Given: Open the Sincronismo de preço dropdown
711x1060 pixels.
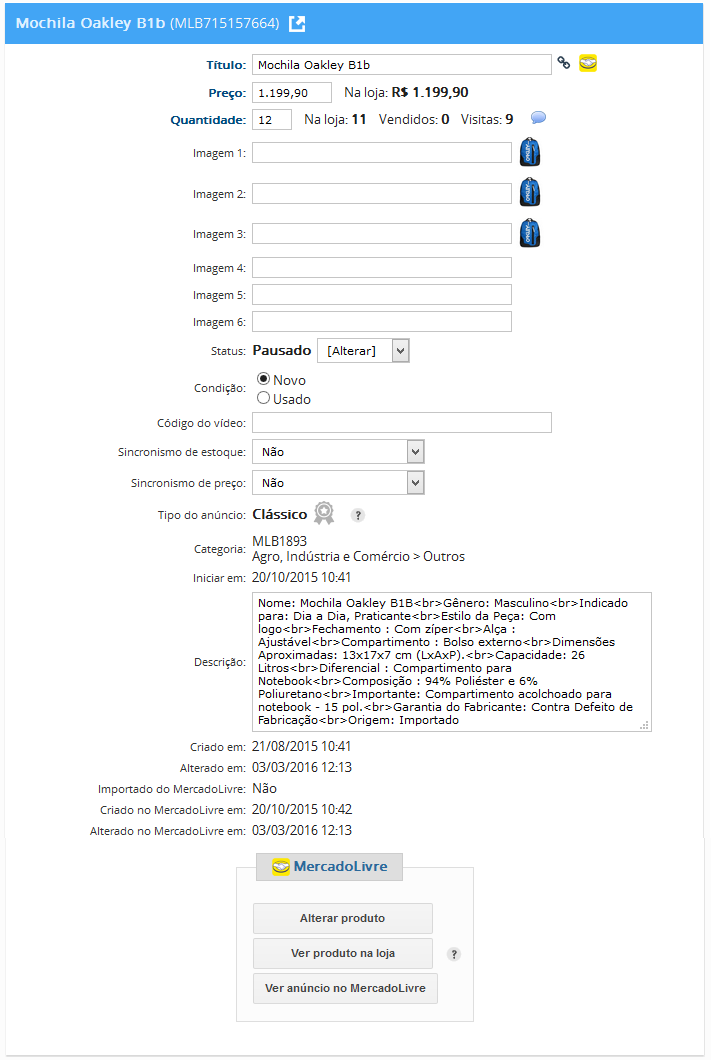Looking at the screenshot, I should (338, 483).
